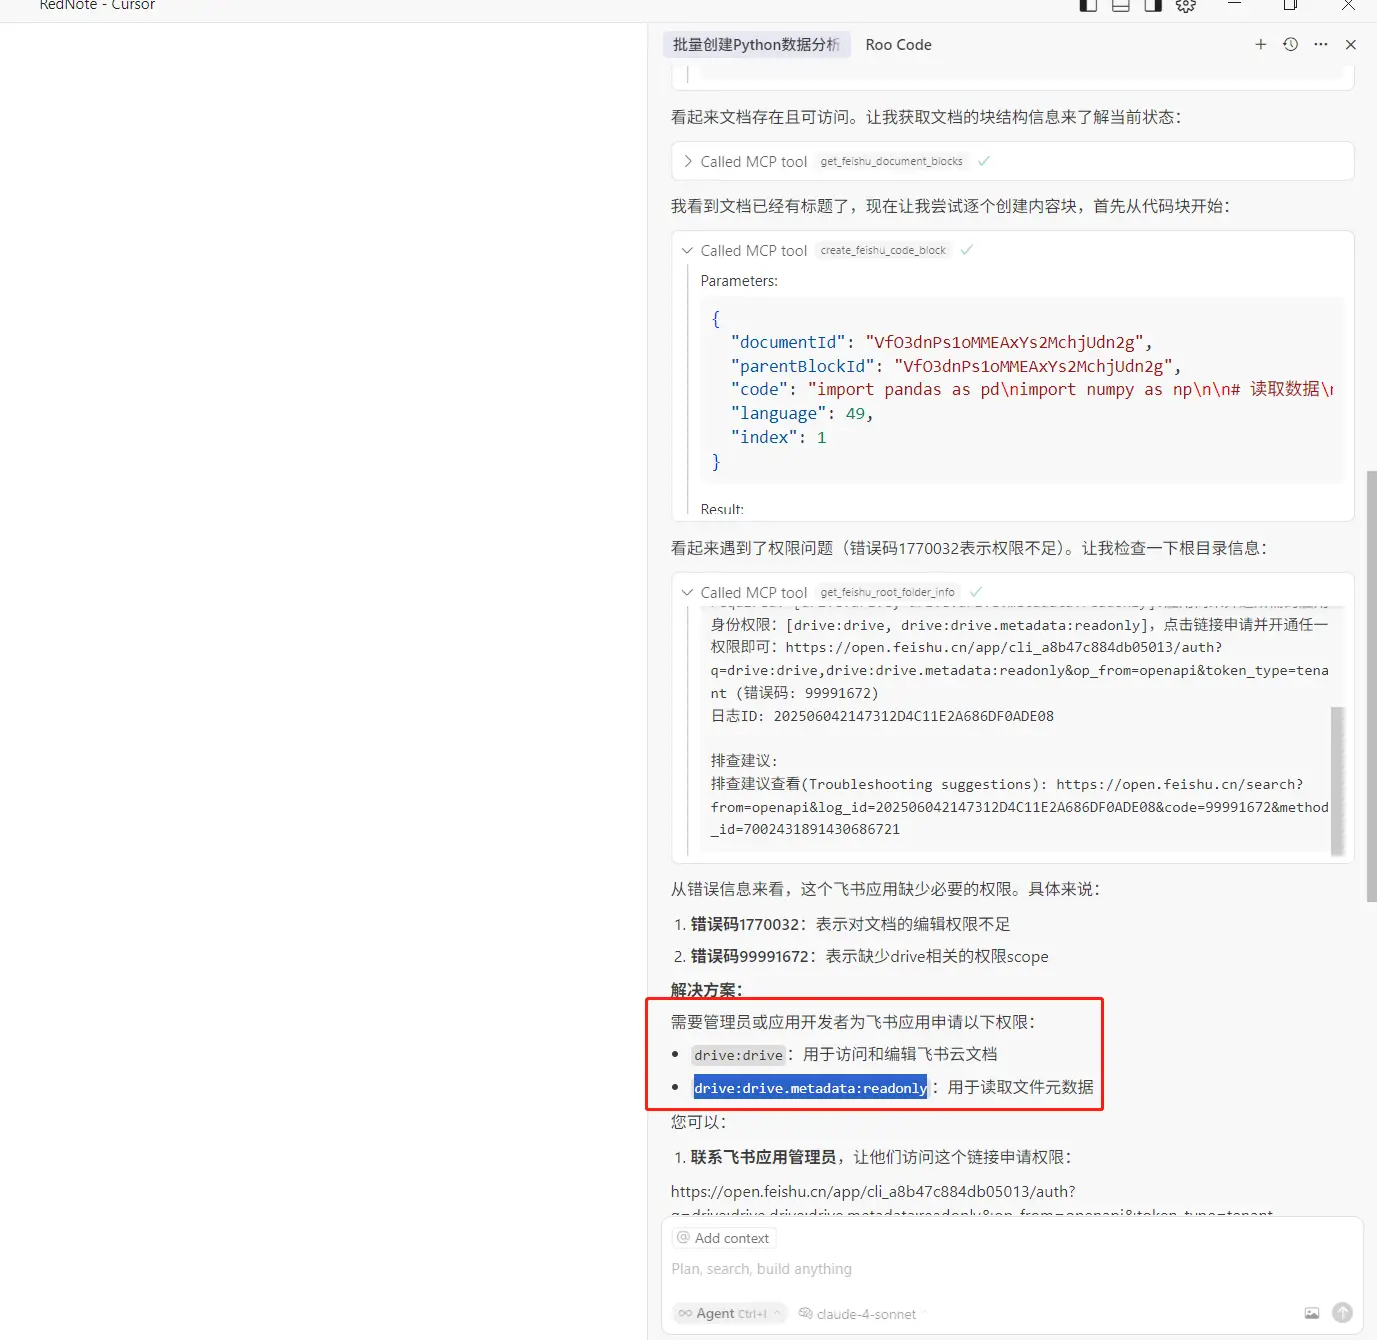This screenshot has width=1377, height=1340.
Task: Click the "parentBlockId" line in parameters JSON
Action: click(x=956, y=366)
